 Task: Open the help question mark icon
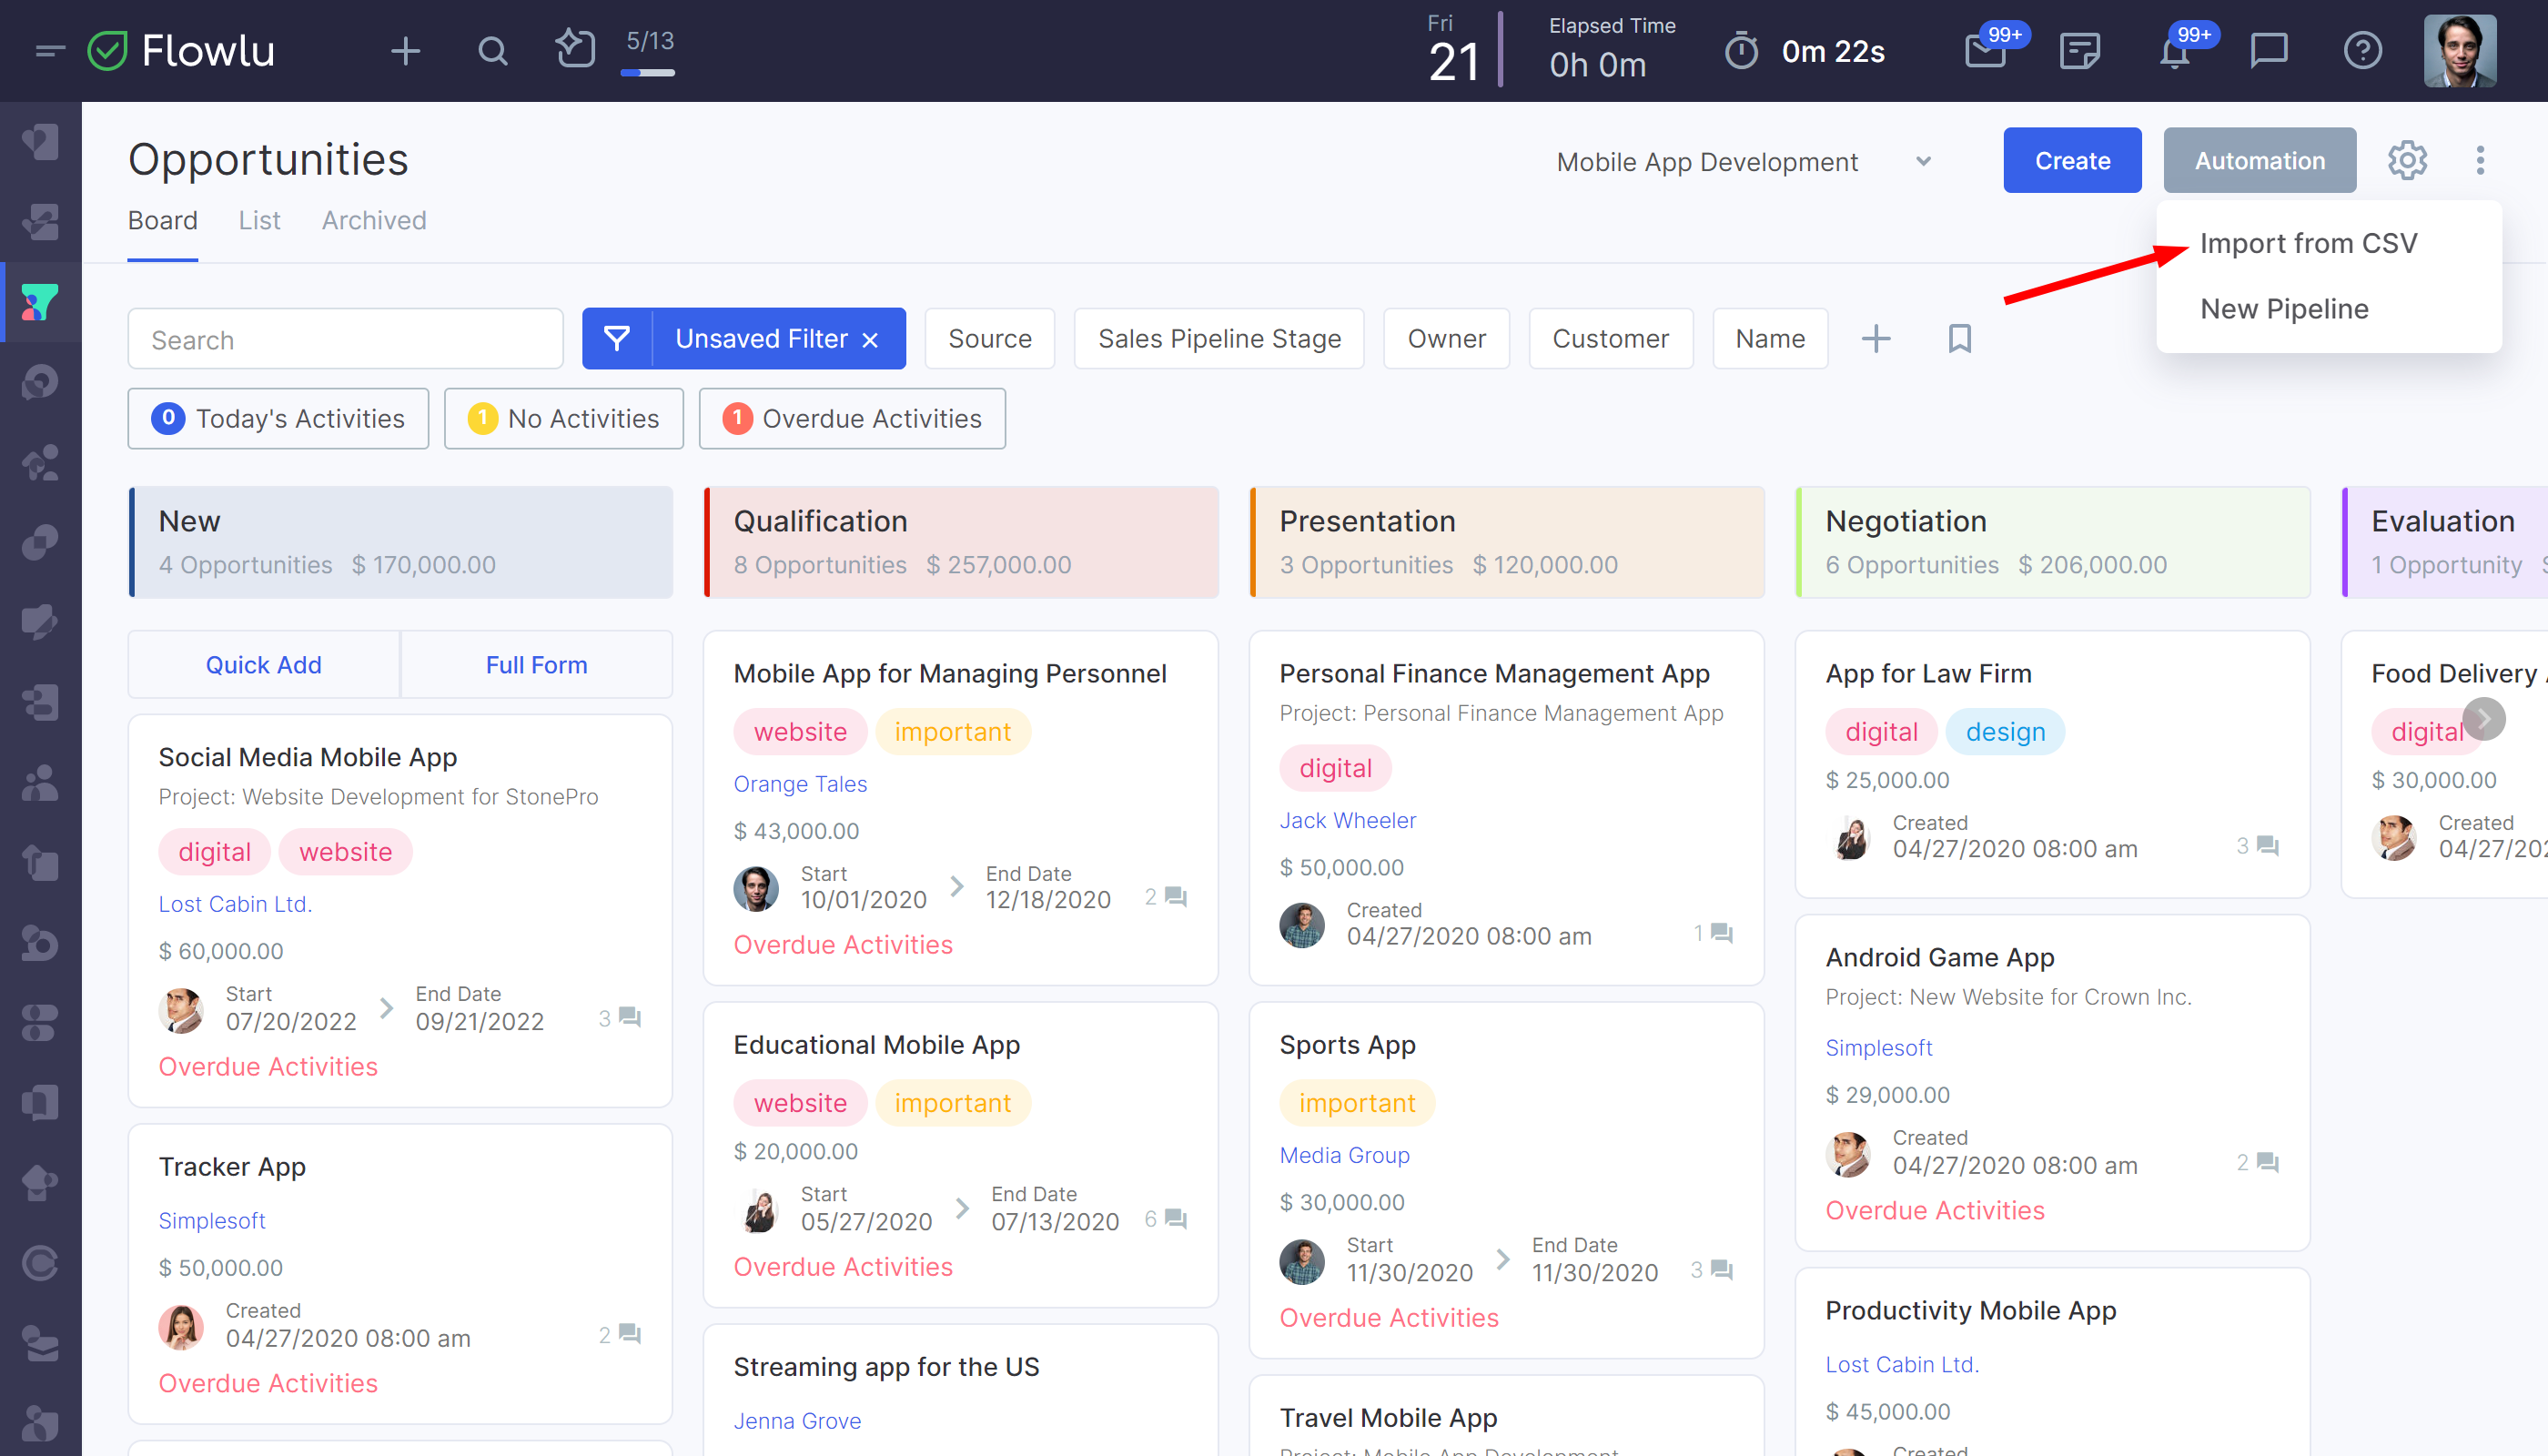point(2363,50)
